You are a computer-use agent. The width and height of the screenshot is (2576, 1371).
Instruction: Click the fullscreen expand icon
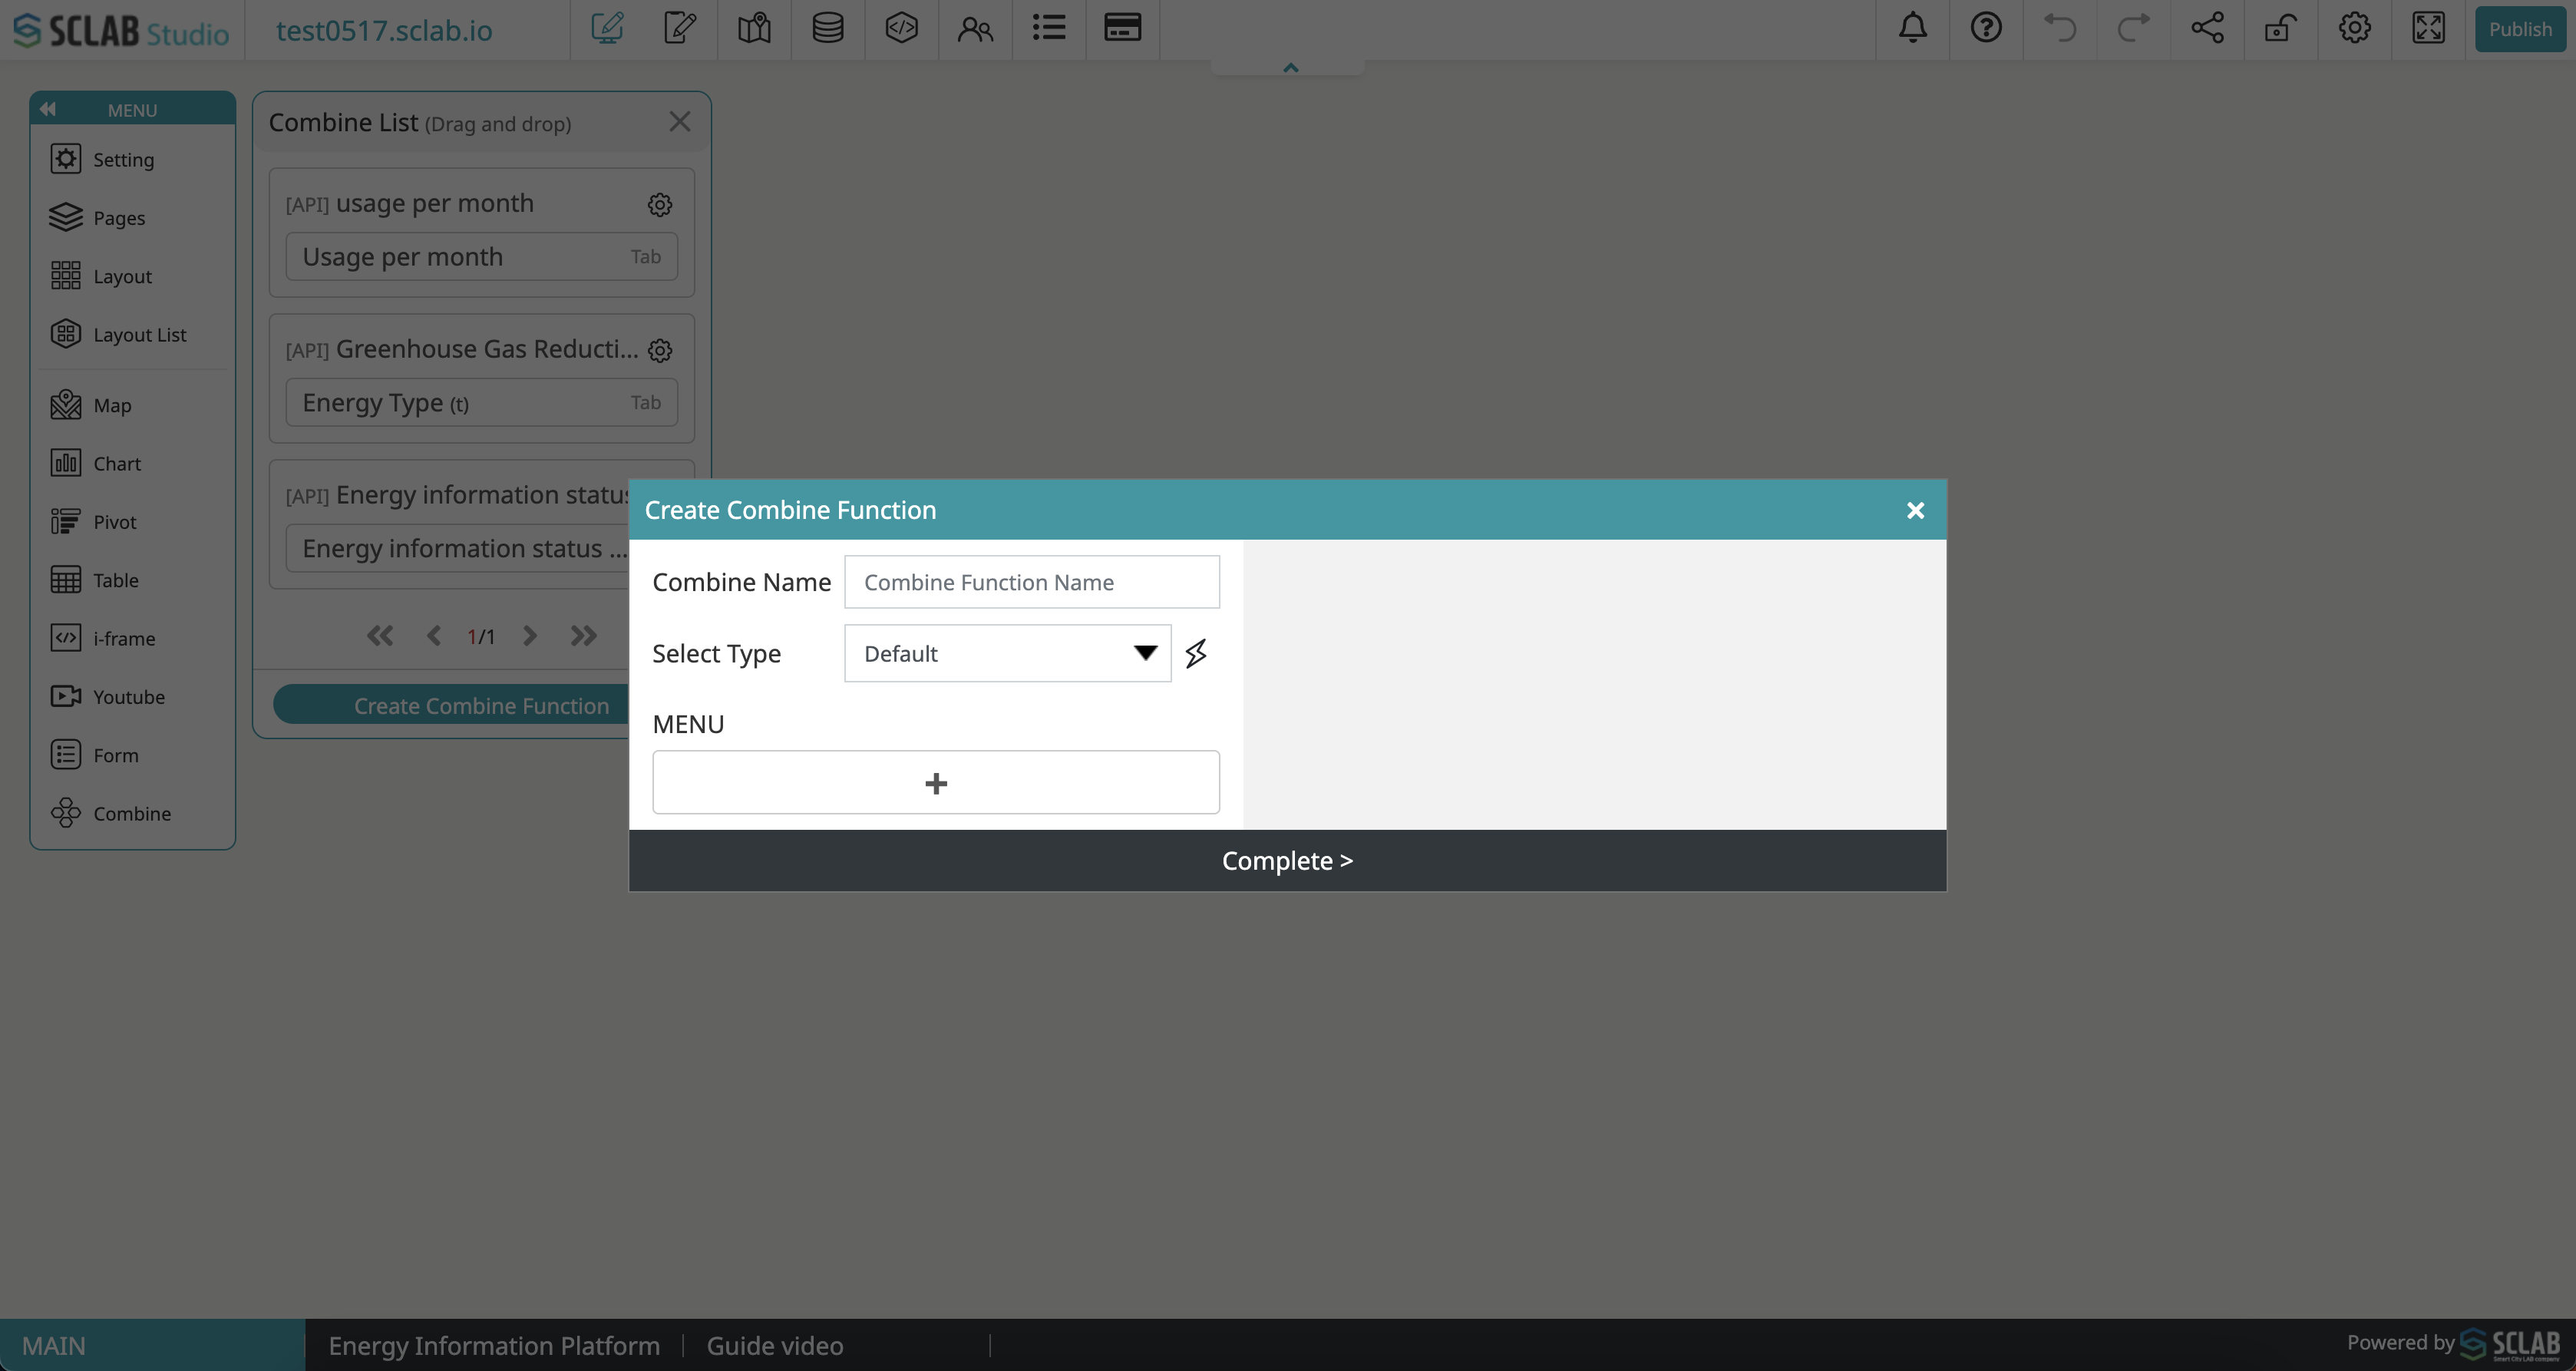2428,28
